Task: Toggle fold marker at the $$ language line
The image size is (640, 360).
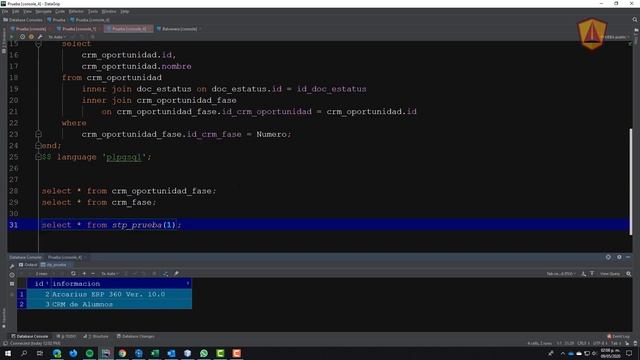Action: pos(38,157)
